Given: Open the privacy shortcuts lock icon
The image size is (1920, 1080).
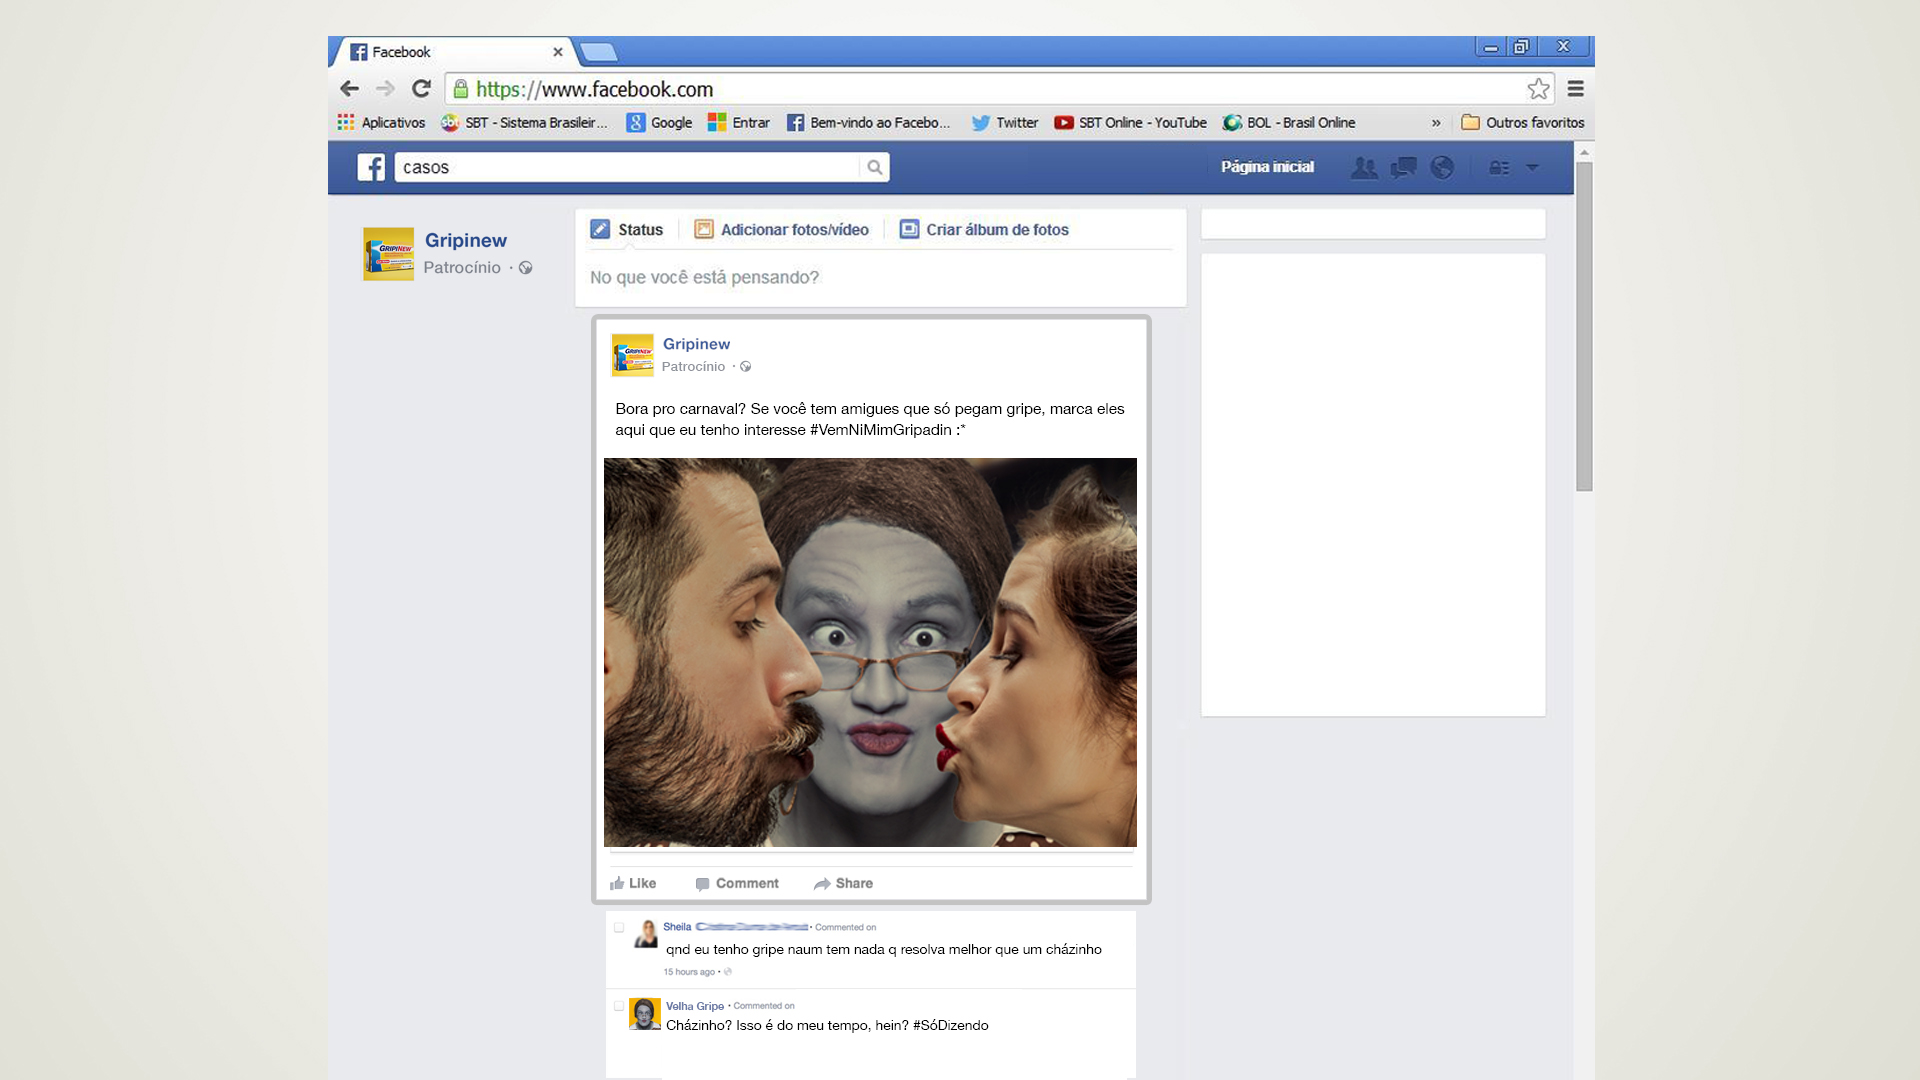Looking at the screenshot, I should point(1498,168).
